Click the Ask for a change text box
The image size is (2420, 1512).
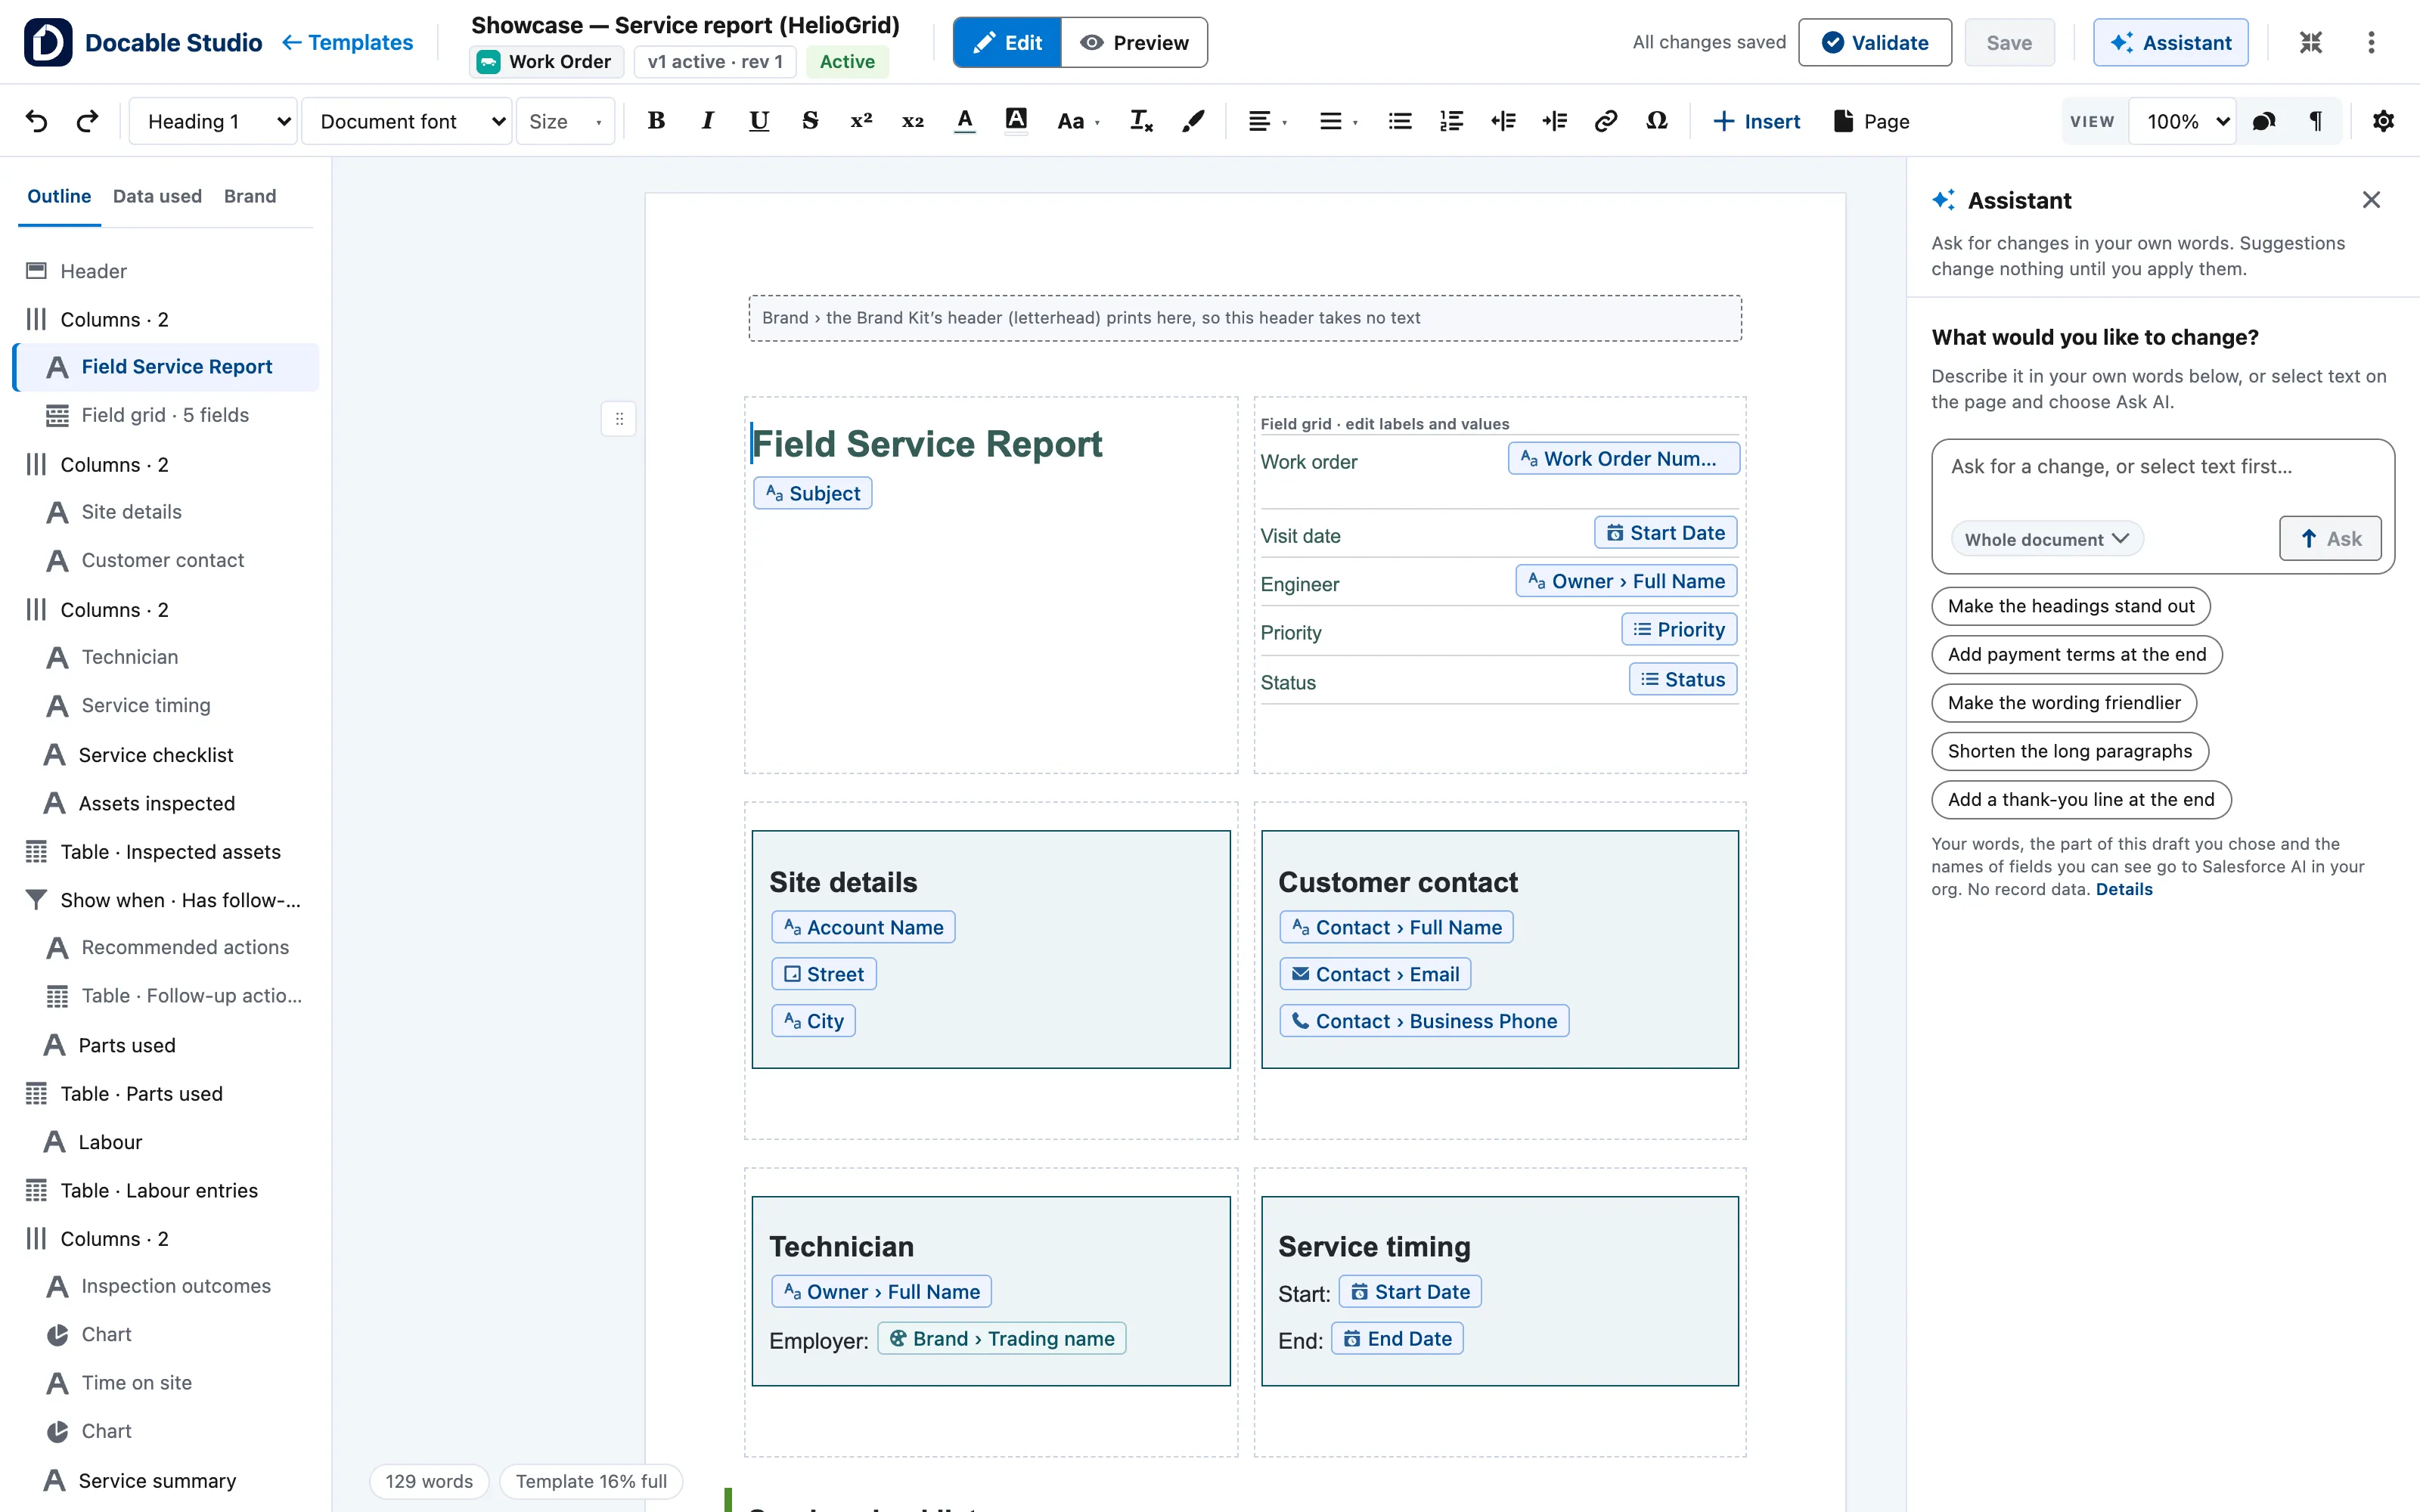(2162, 467)
